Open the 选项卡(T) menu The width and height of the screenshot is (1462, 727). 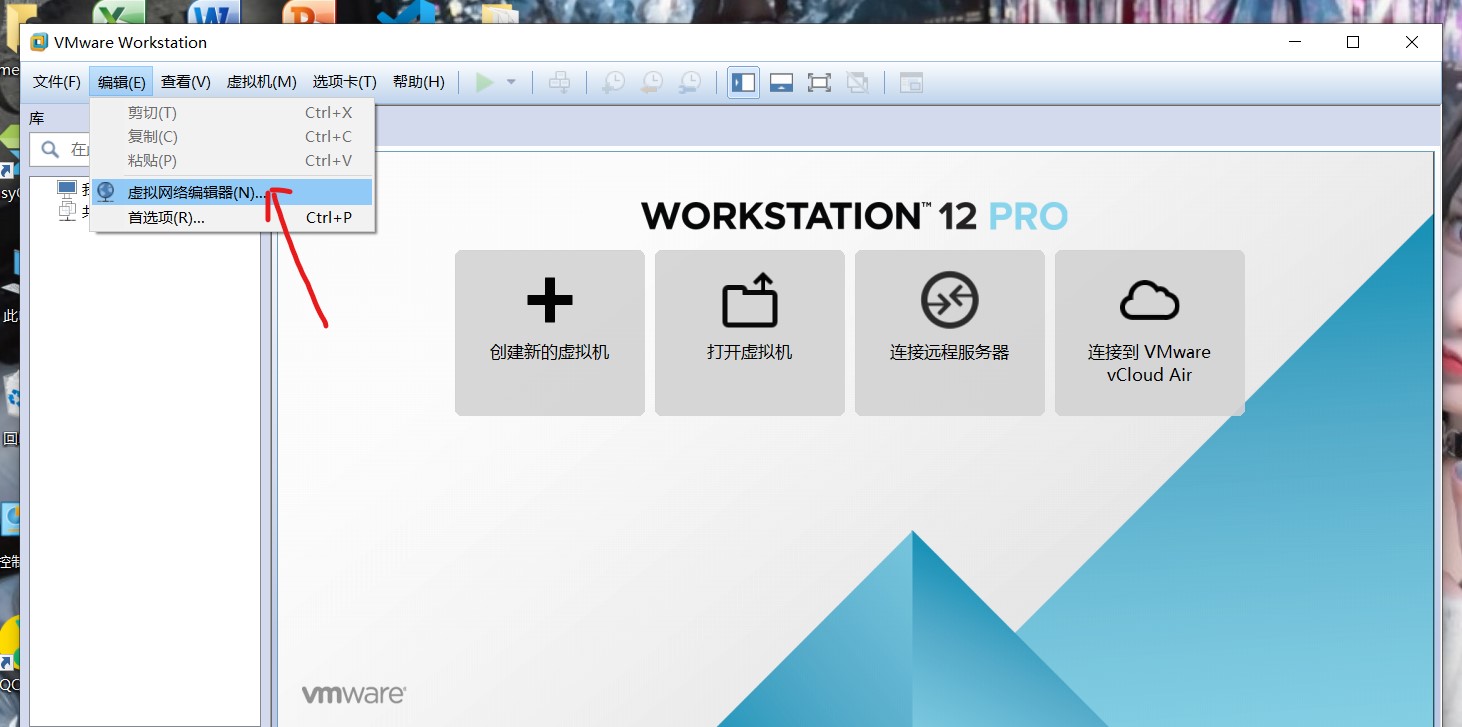click(345, 82)
